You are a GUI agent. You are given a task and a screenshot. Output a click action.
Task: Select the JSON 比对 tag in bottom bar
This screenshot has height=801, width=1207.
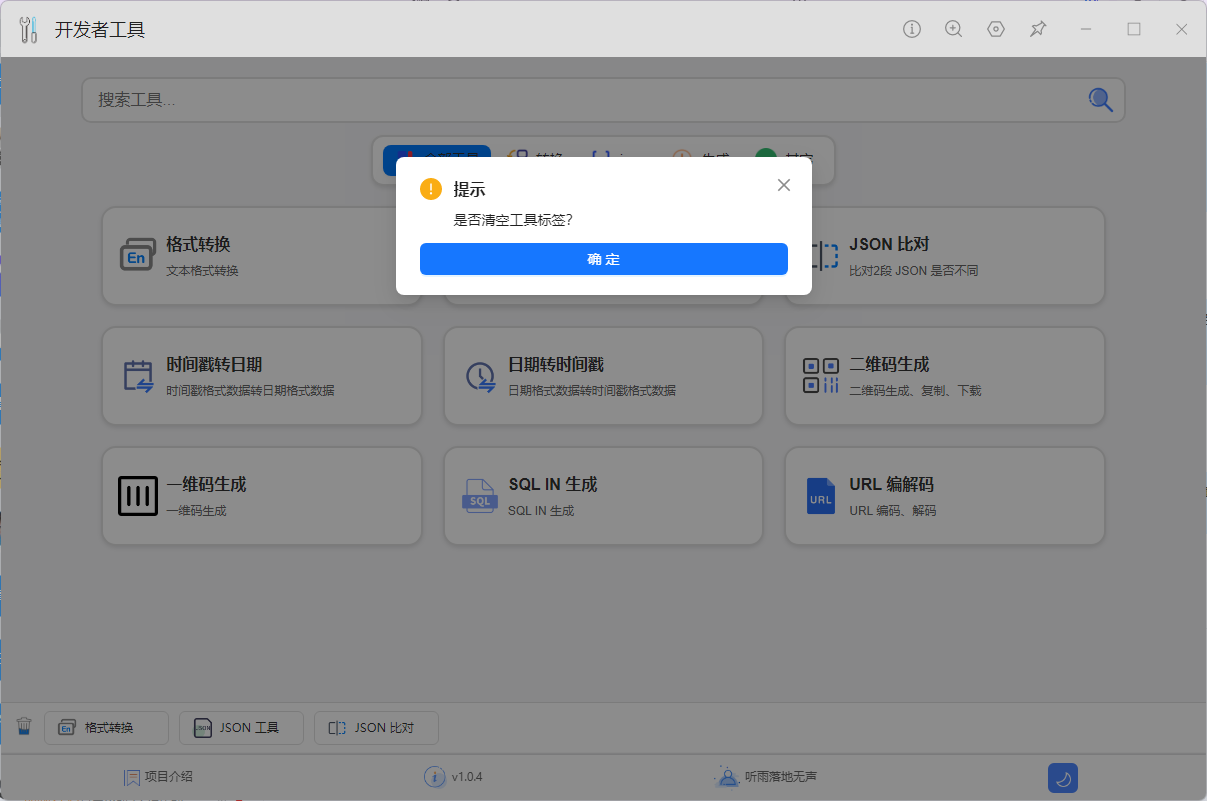pos(377,728)
